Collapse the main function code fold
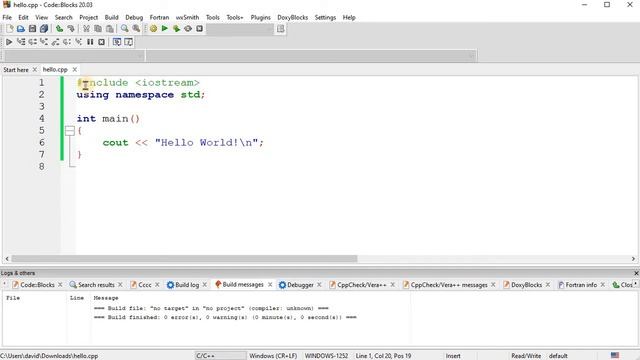This screenshot has height=360, width=640. click(70, 131)
